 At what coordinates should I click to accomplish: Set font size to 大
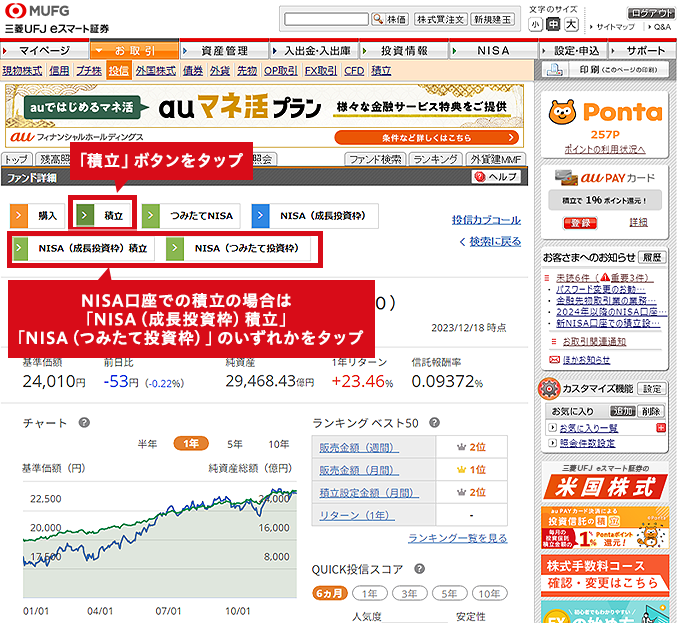tap(571, 25)
